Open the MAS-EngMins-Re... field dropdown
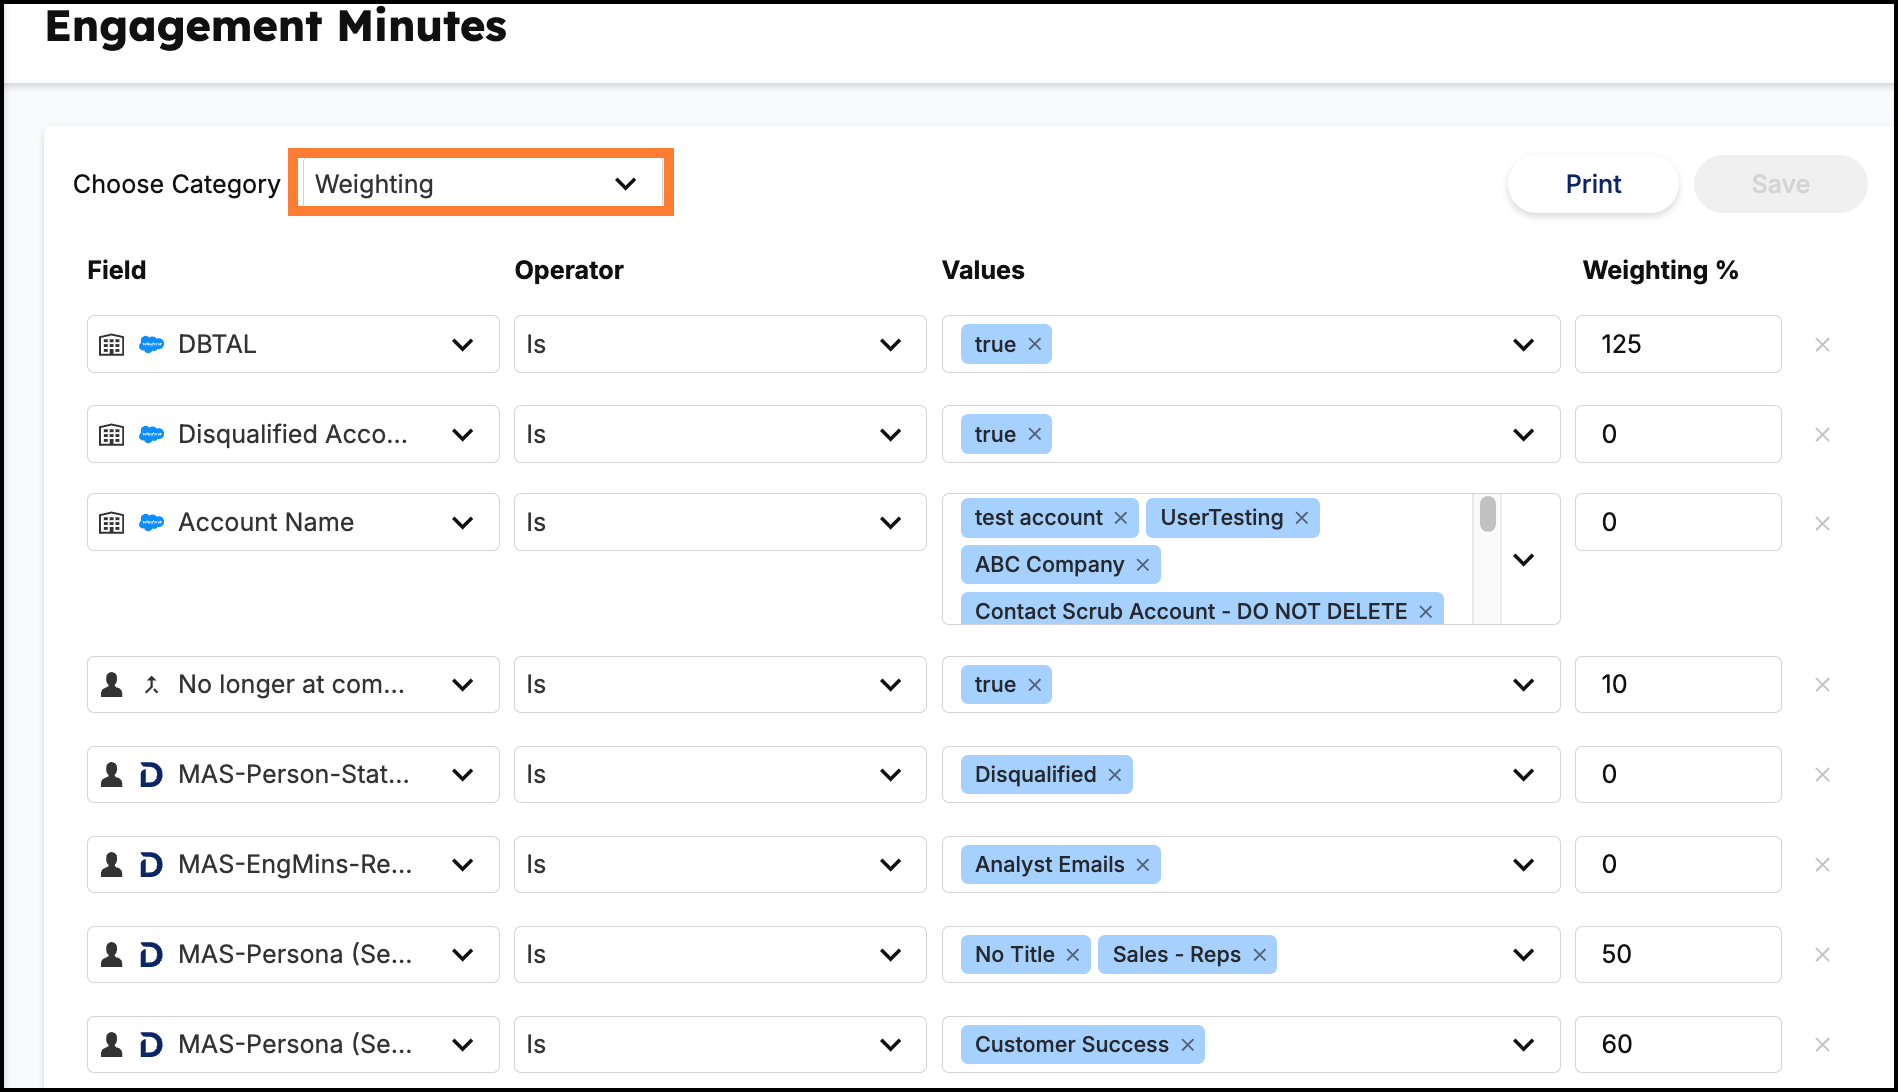The image size is (1898, 1092). pyautogui.click(x=293, y=864)
